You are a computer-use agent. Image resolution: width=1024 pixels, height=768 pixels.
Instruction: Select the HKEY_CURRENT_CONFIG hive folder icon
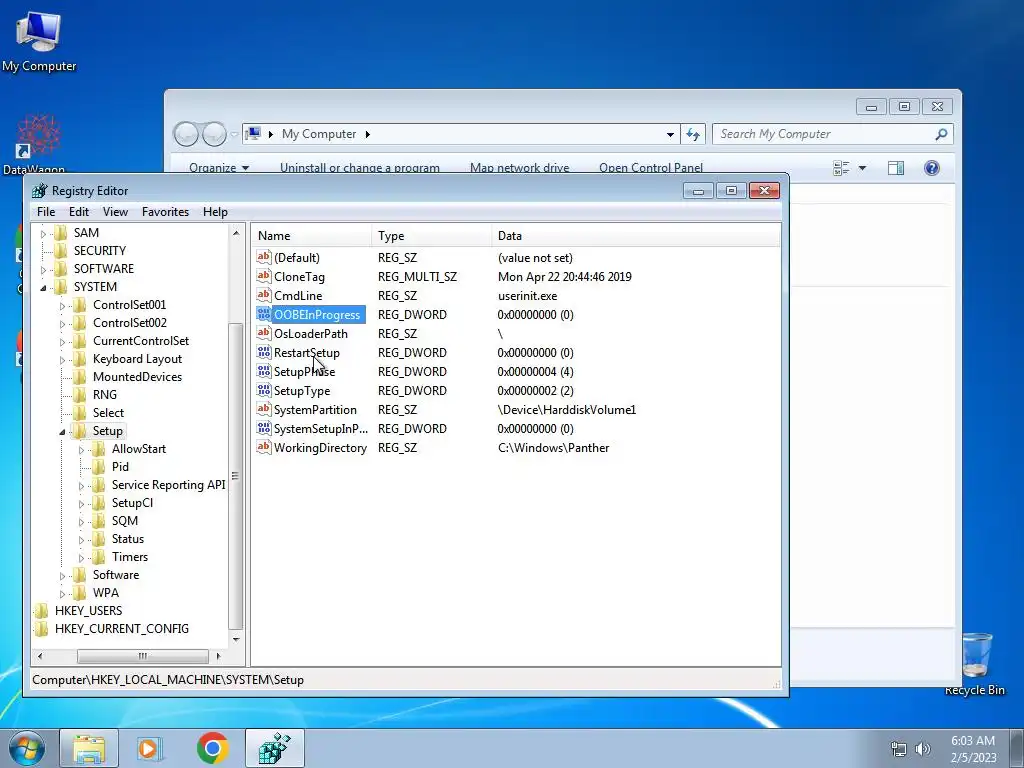point(42,628)
